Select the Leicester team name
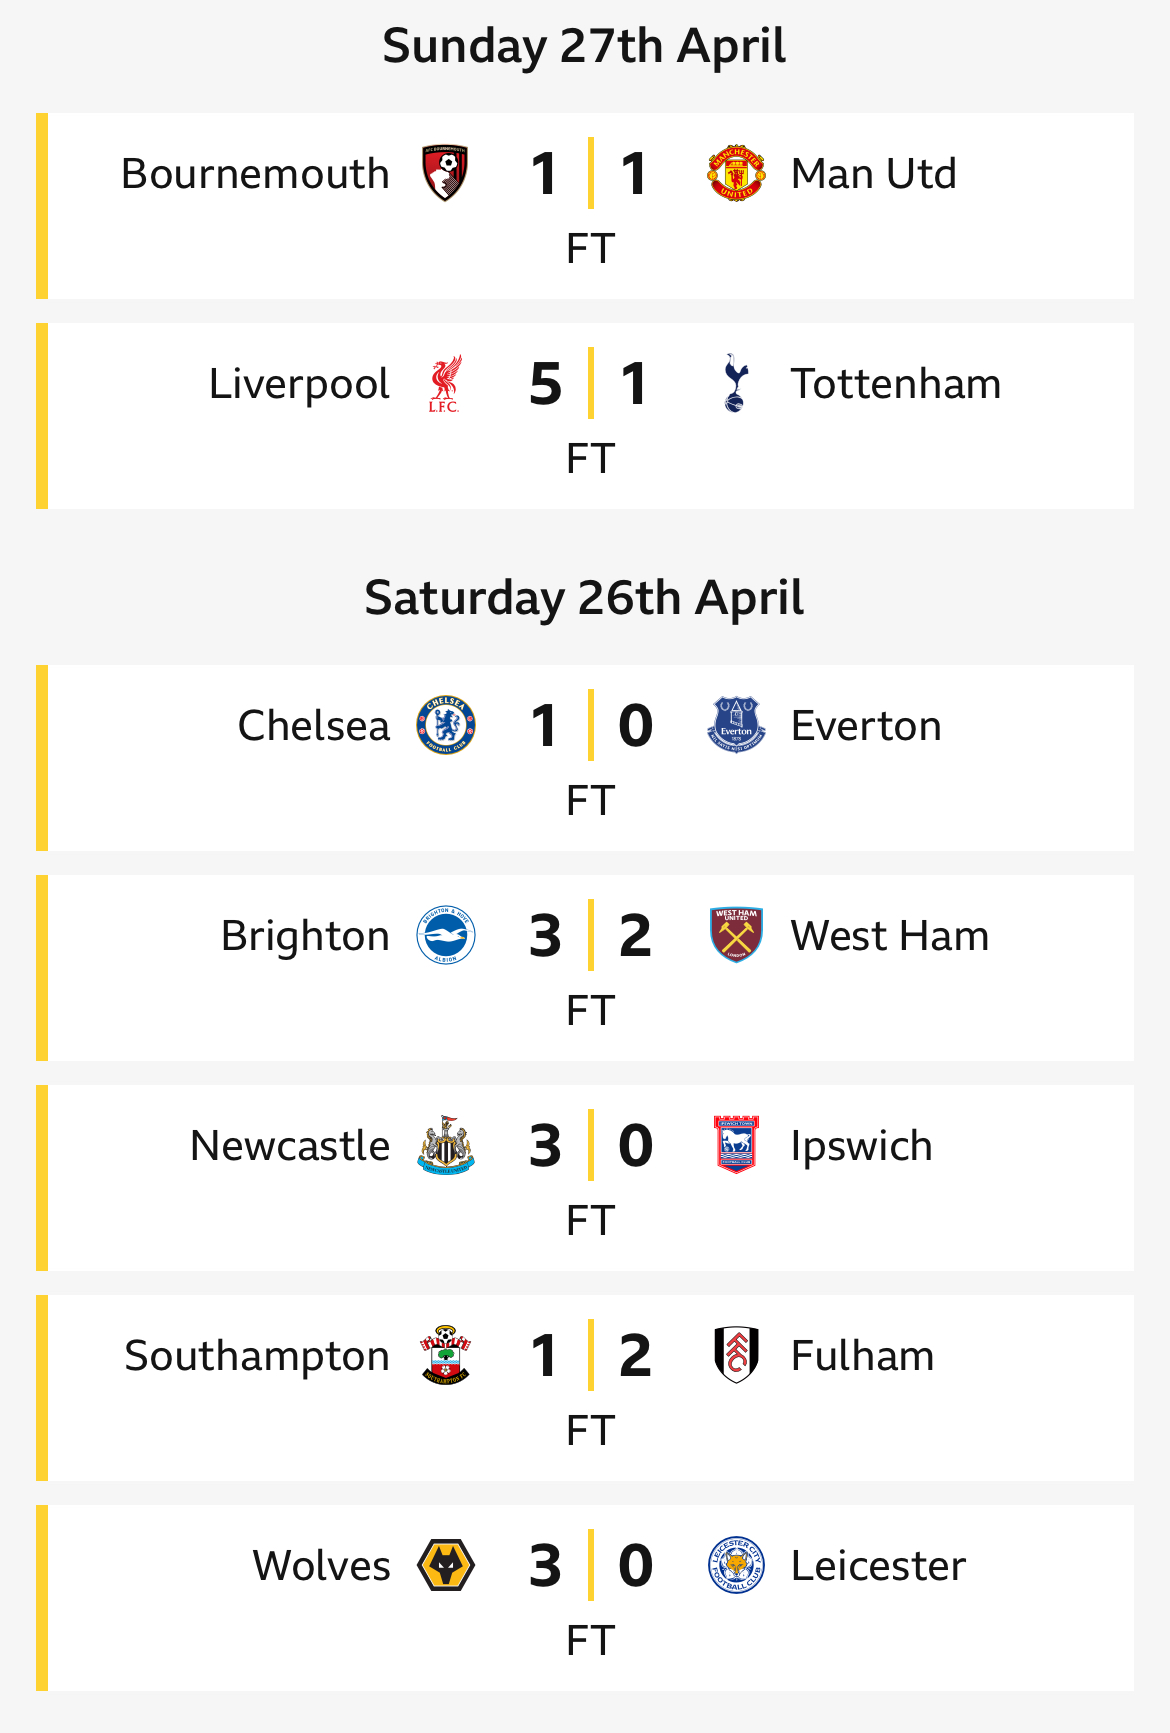The width and height of the screenshot is (1170, 1733). pos(878,1566)
